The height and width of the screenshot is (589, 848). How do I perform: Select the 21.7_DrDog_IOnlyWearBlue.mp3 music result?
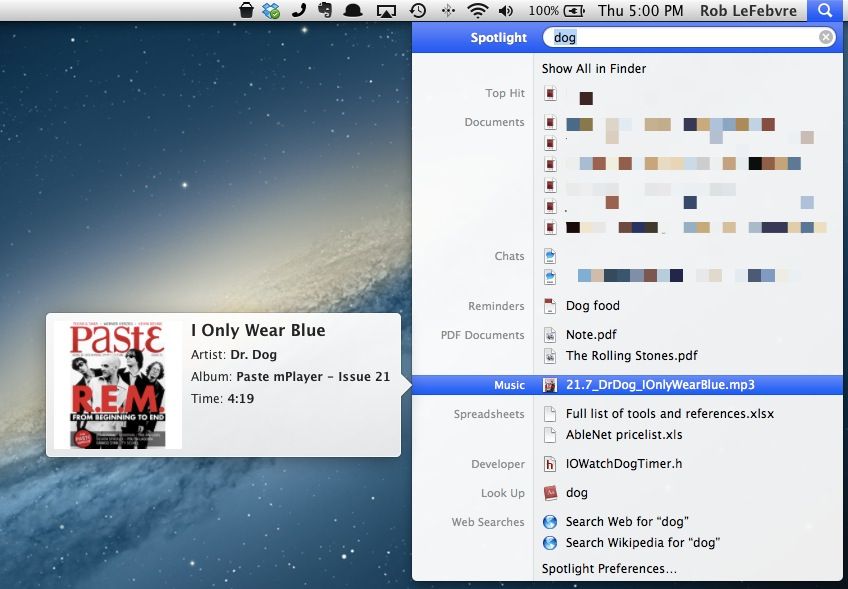[x=660, y=385]
